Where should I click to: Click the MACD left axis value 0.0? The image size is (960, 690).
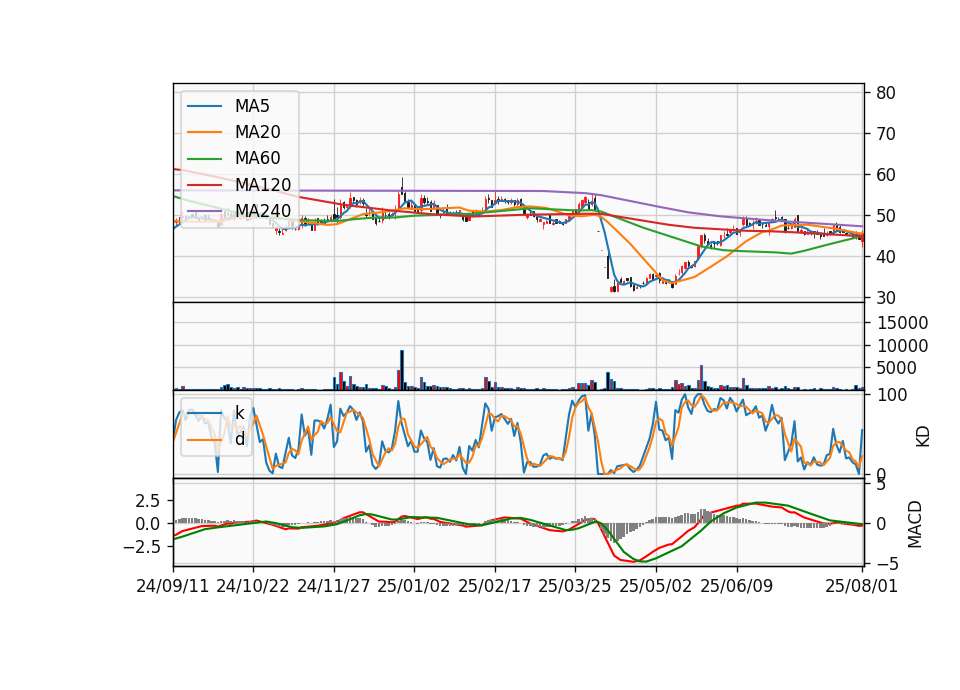click(148, 524)
